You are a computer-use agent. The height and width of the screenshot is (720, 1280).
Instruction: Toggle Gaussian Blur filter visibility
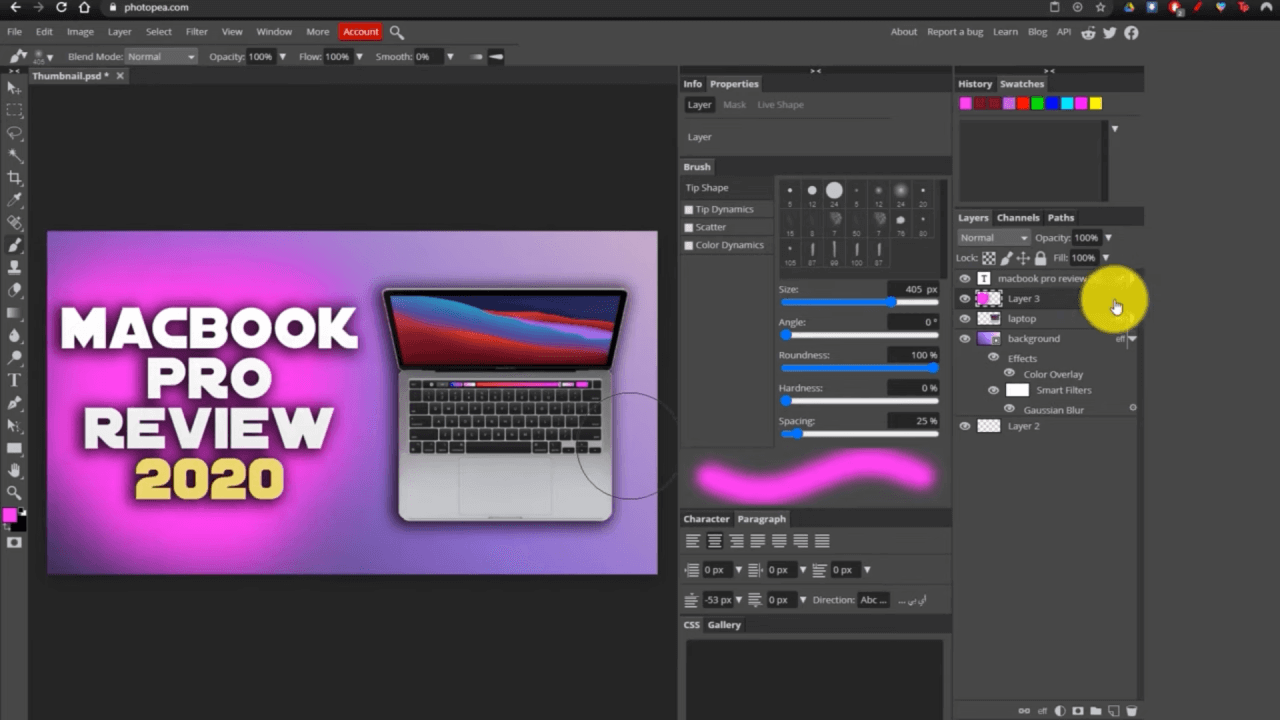(1009, 409)
